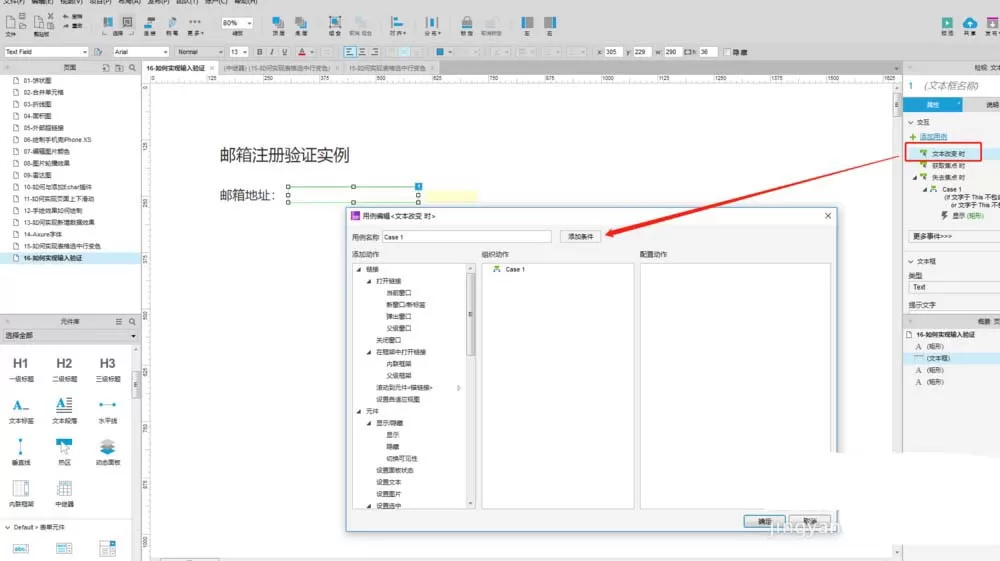Collapse the interactions section in inspector
1000x561 pixels.
pos(911,122)
